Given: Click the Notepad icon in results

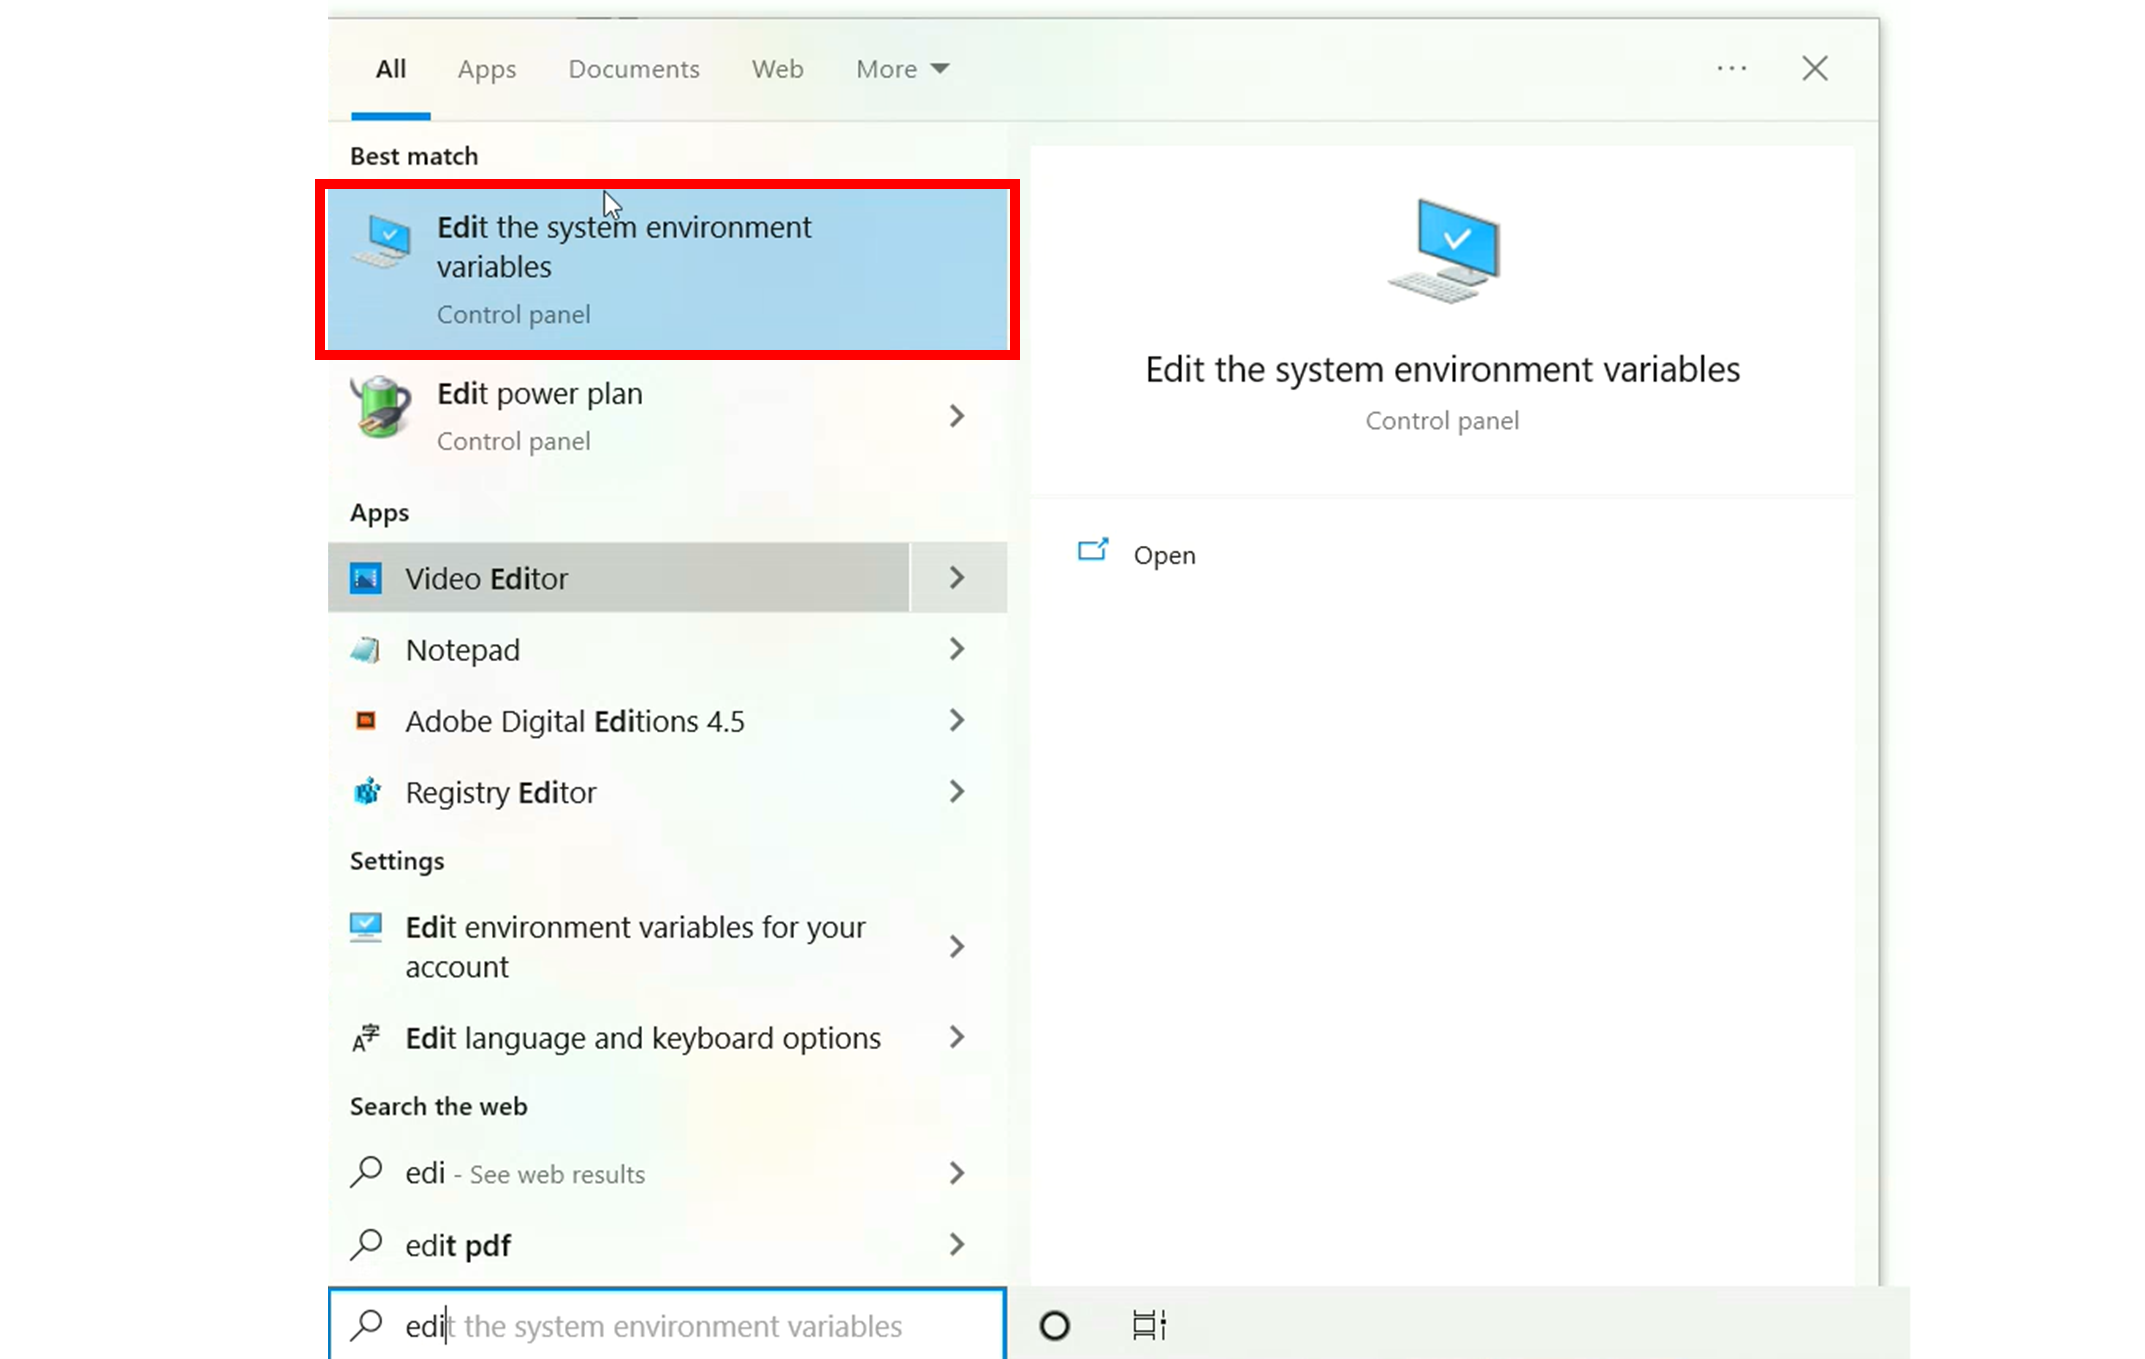Looking at the screenshot, I should (365, 650).
